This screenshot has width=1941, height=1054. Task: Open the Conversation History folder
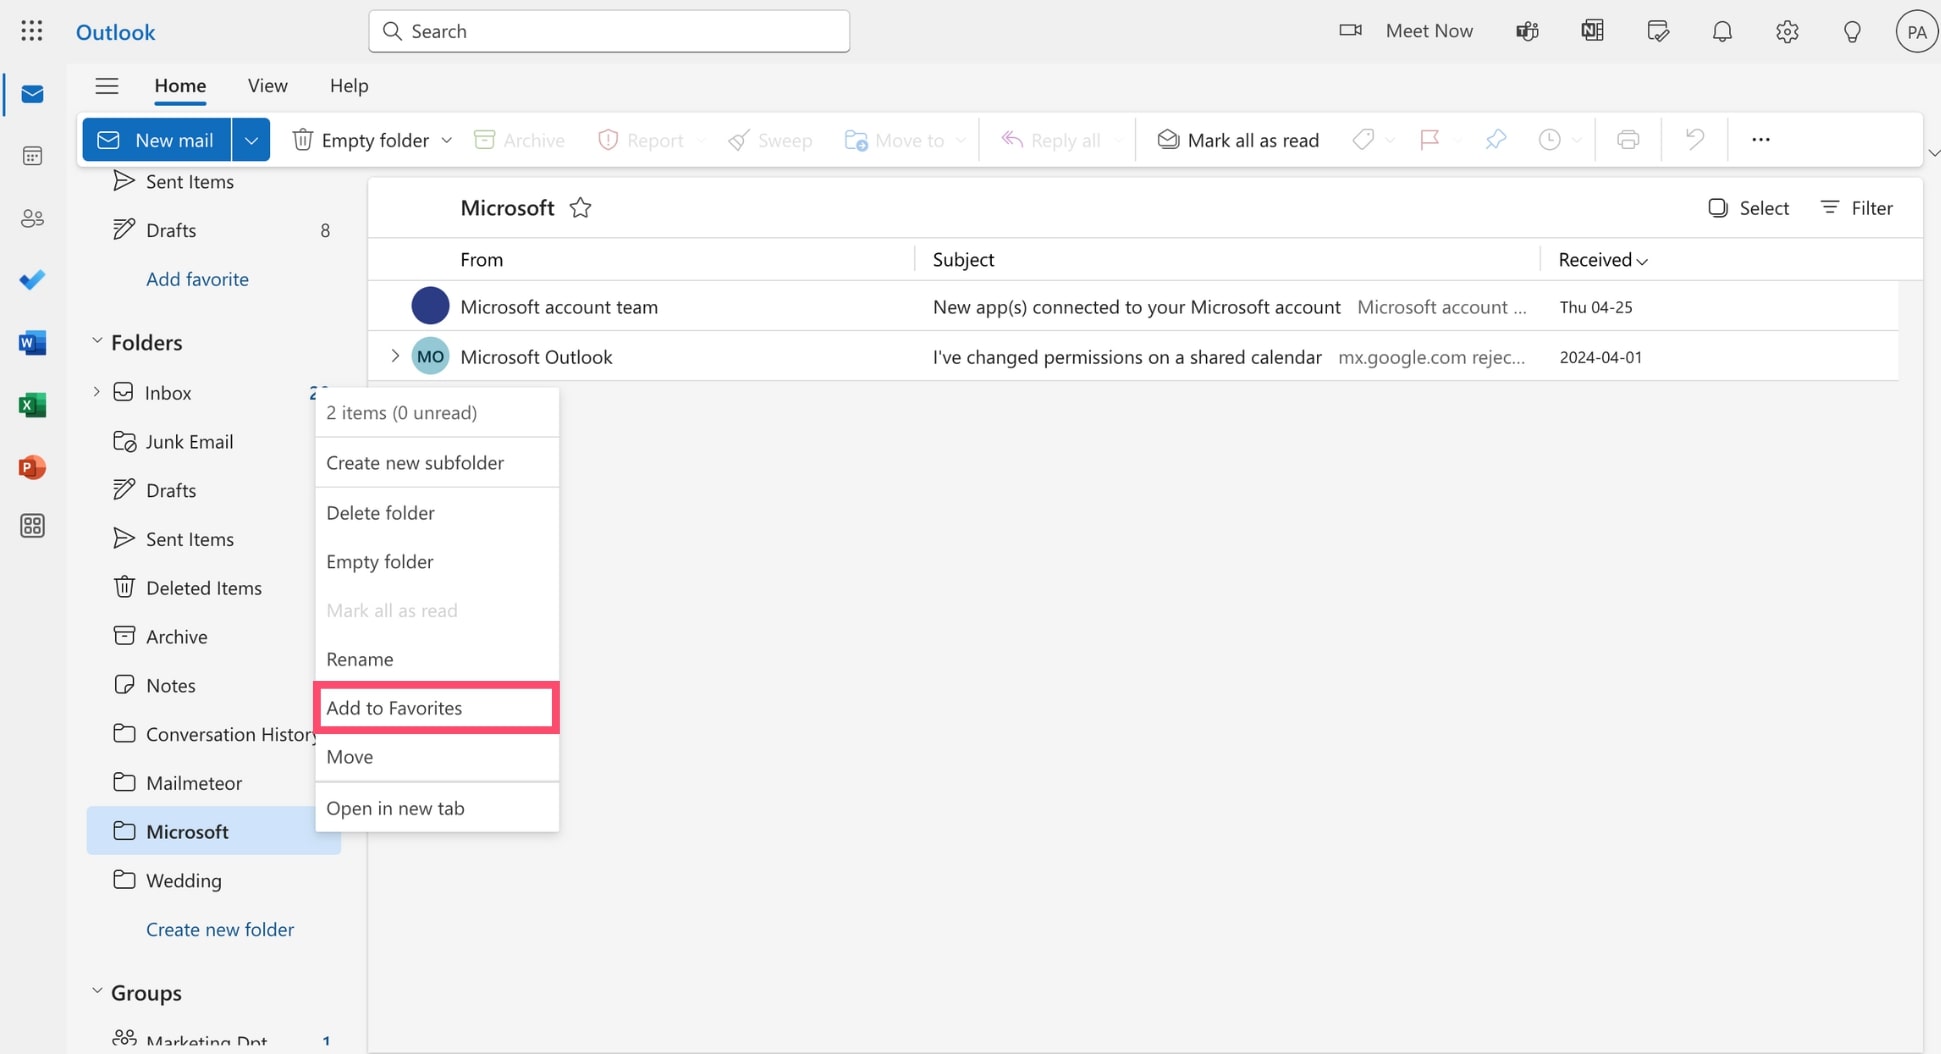200,735
